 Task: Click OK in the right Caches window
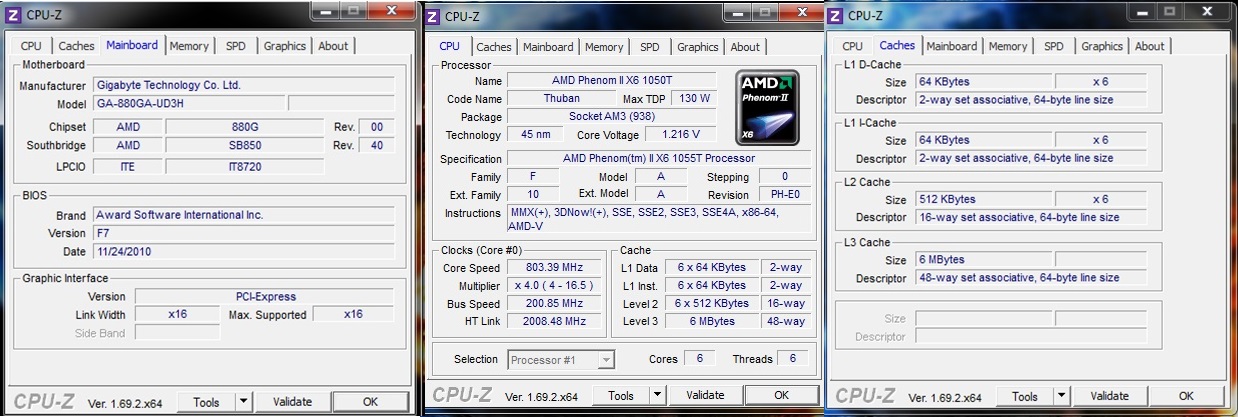point(1186,396)
